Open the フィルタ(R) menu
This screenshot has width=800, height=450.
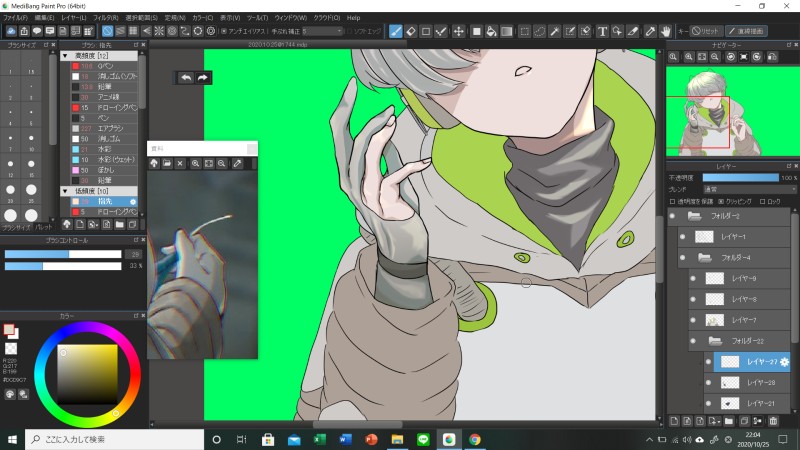(106, 18)
